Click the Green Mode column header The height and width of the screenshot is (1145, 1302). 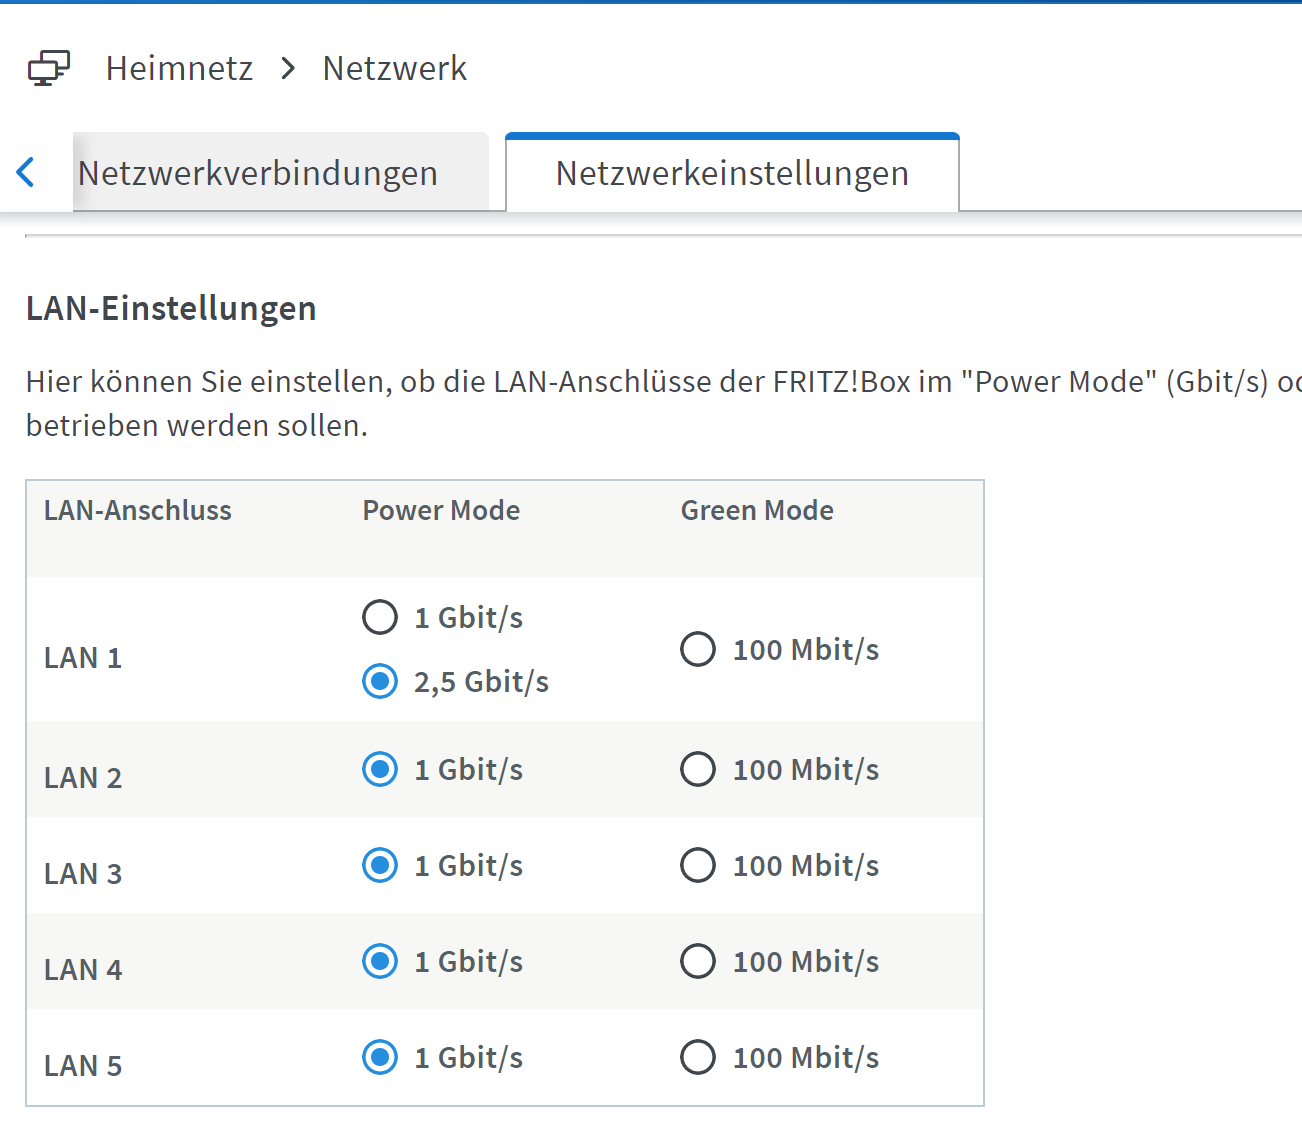[757, 510]
